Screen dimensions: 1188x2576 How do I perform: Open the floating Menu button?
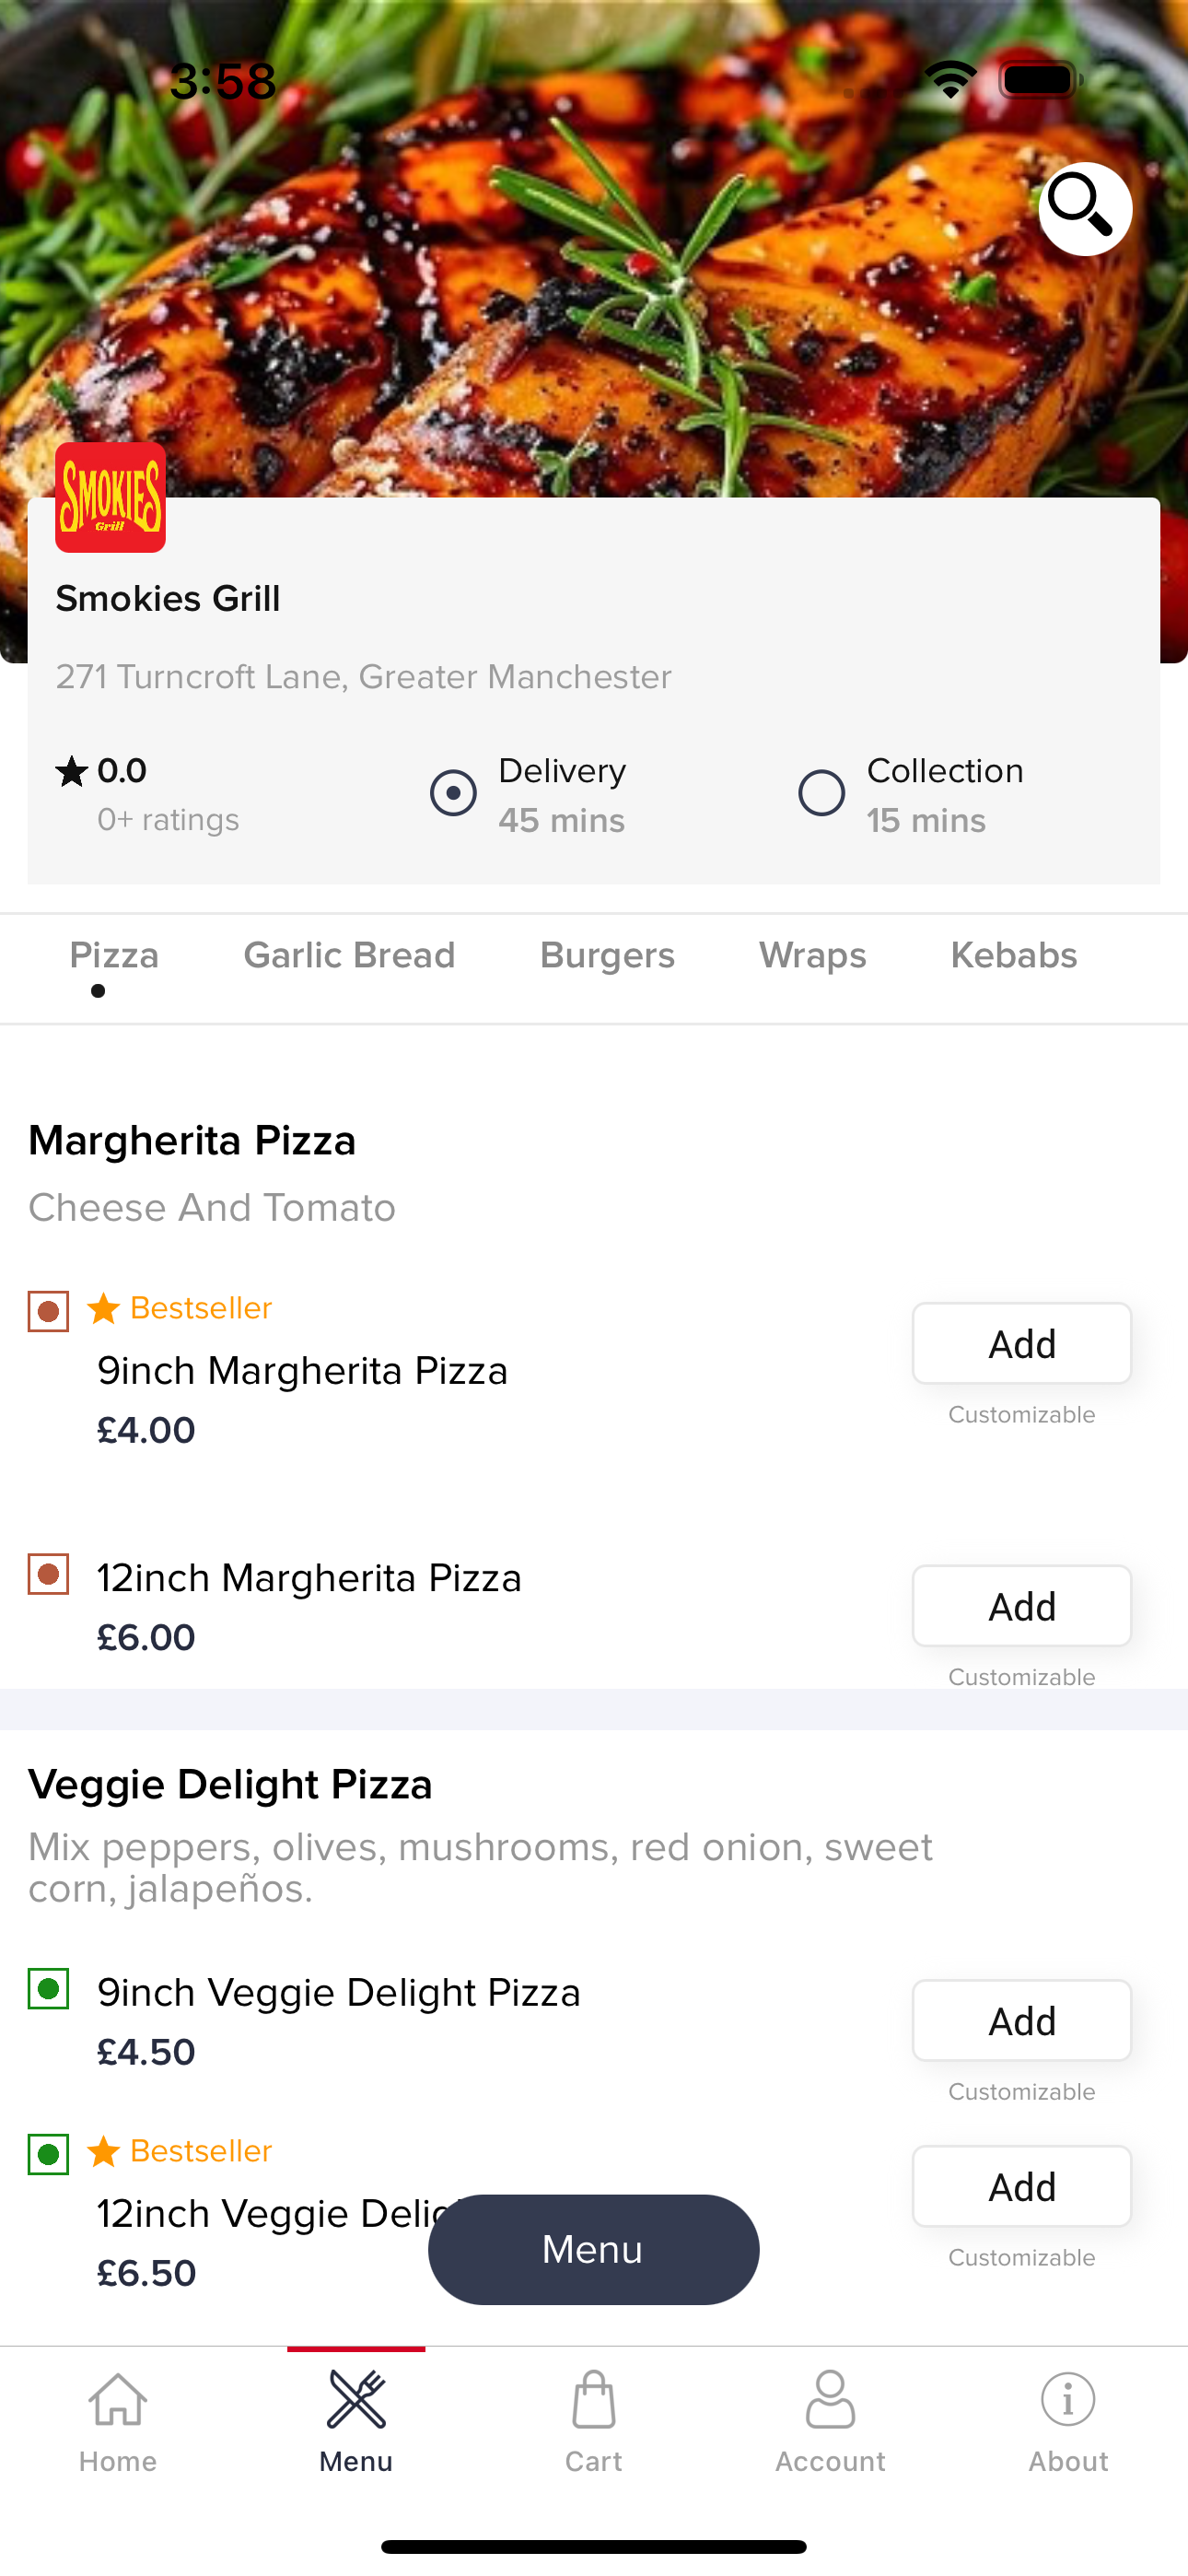593,2249
